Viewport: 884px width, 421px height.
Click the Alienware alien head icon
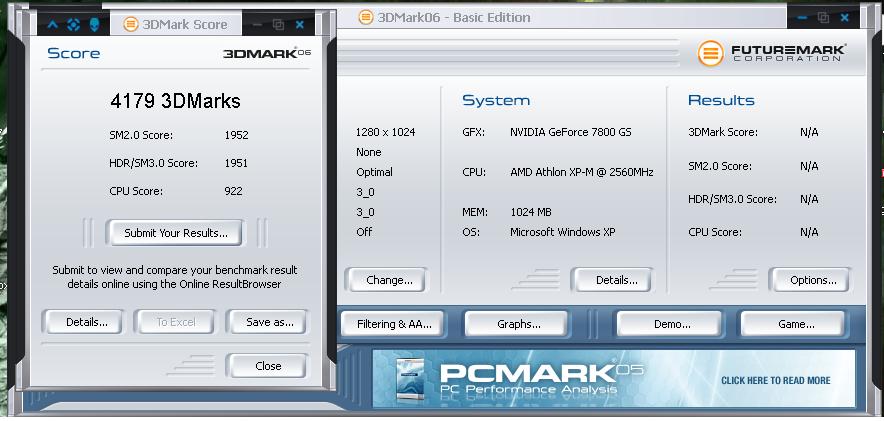click(94, 24)
